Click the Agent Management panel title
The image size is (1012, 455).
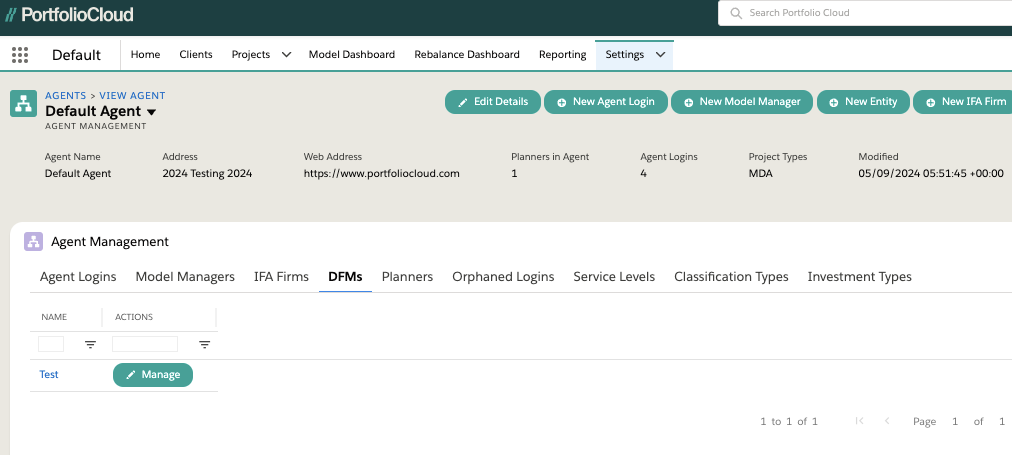pos(110,242)
